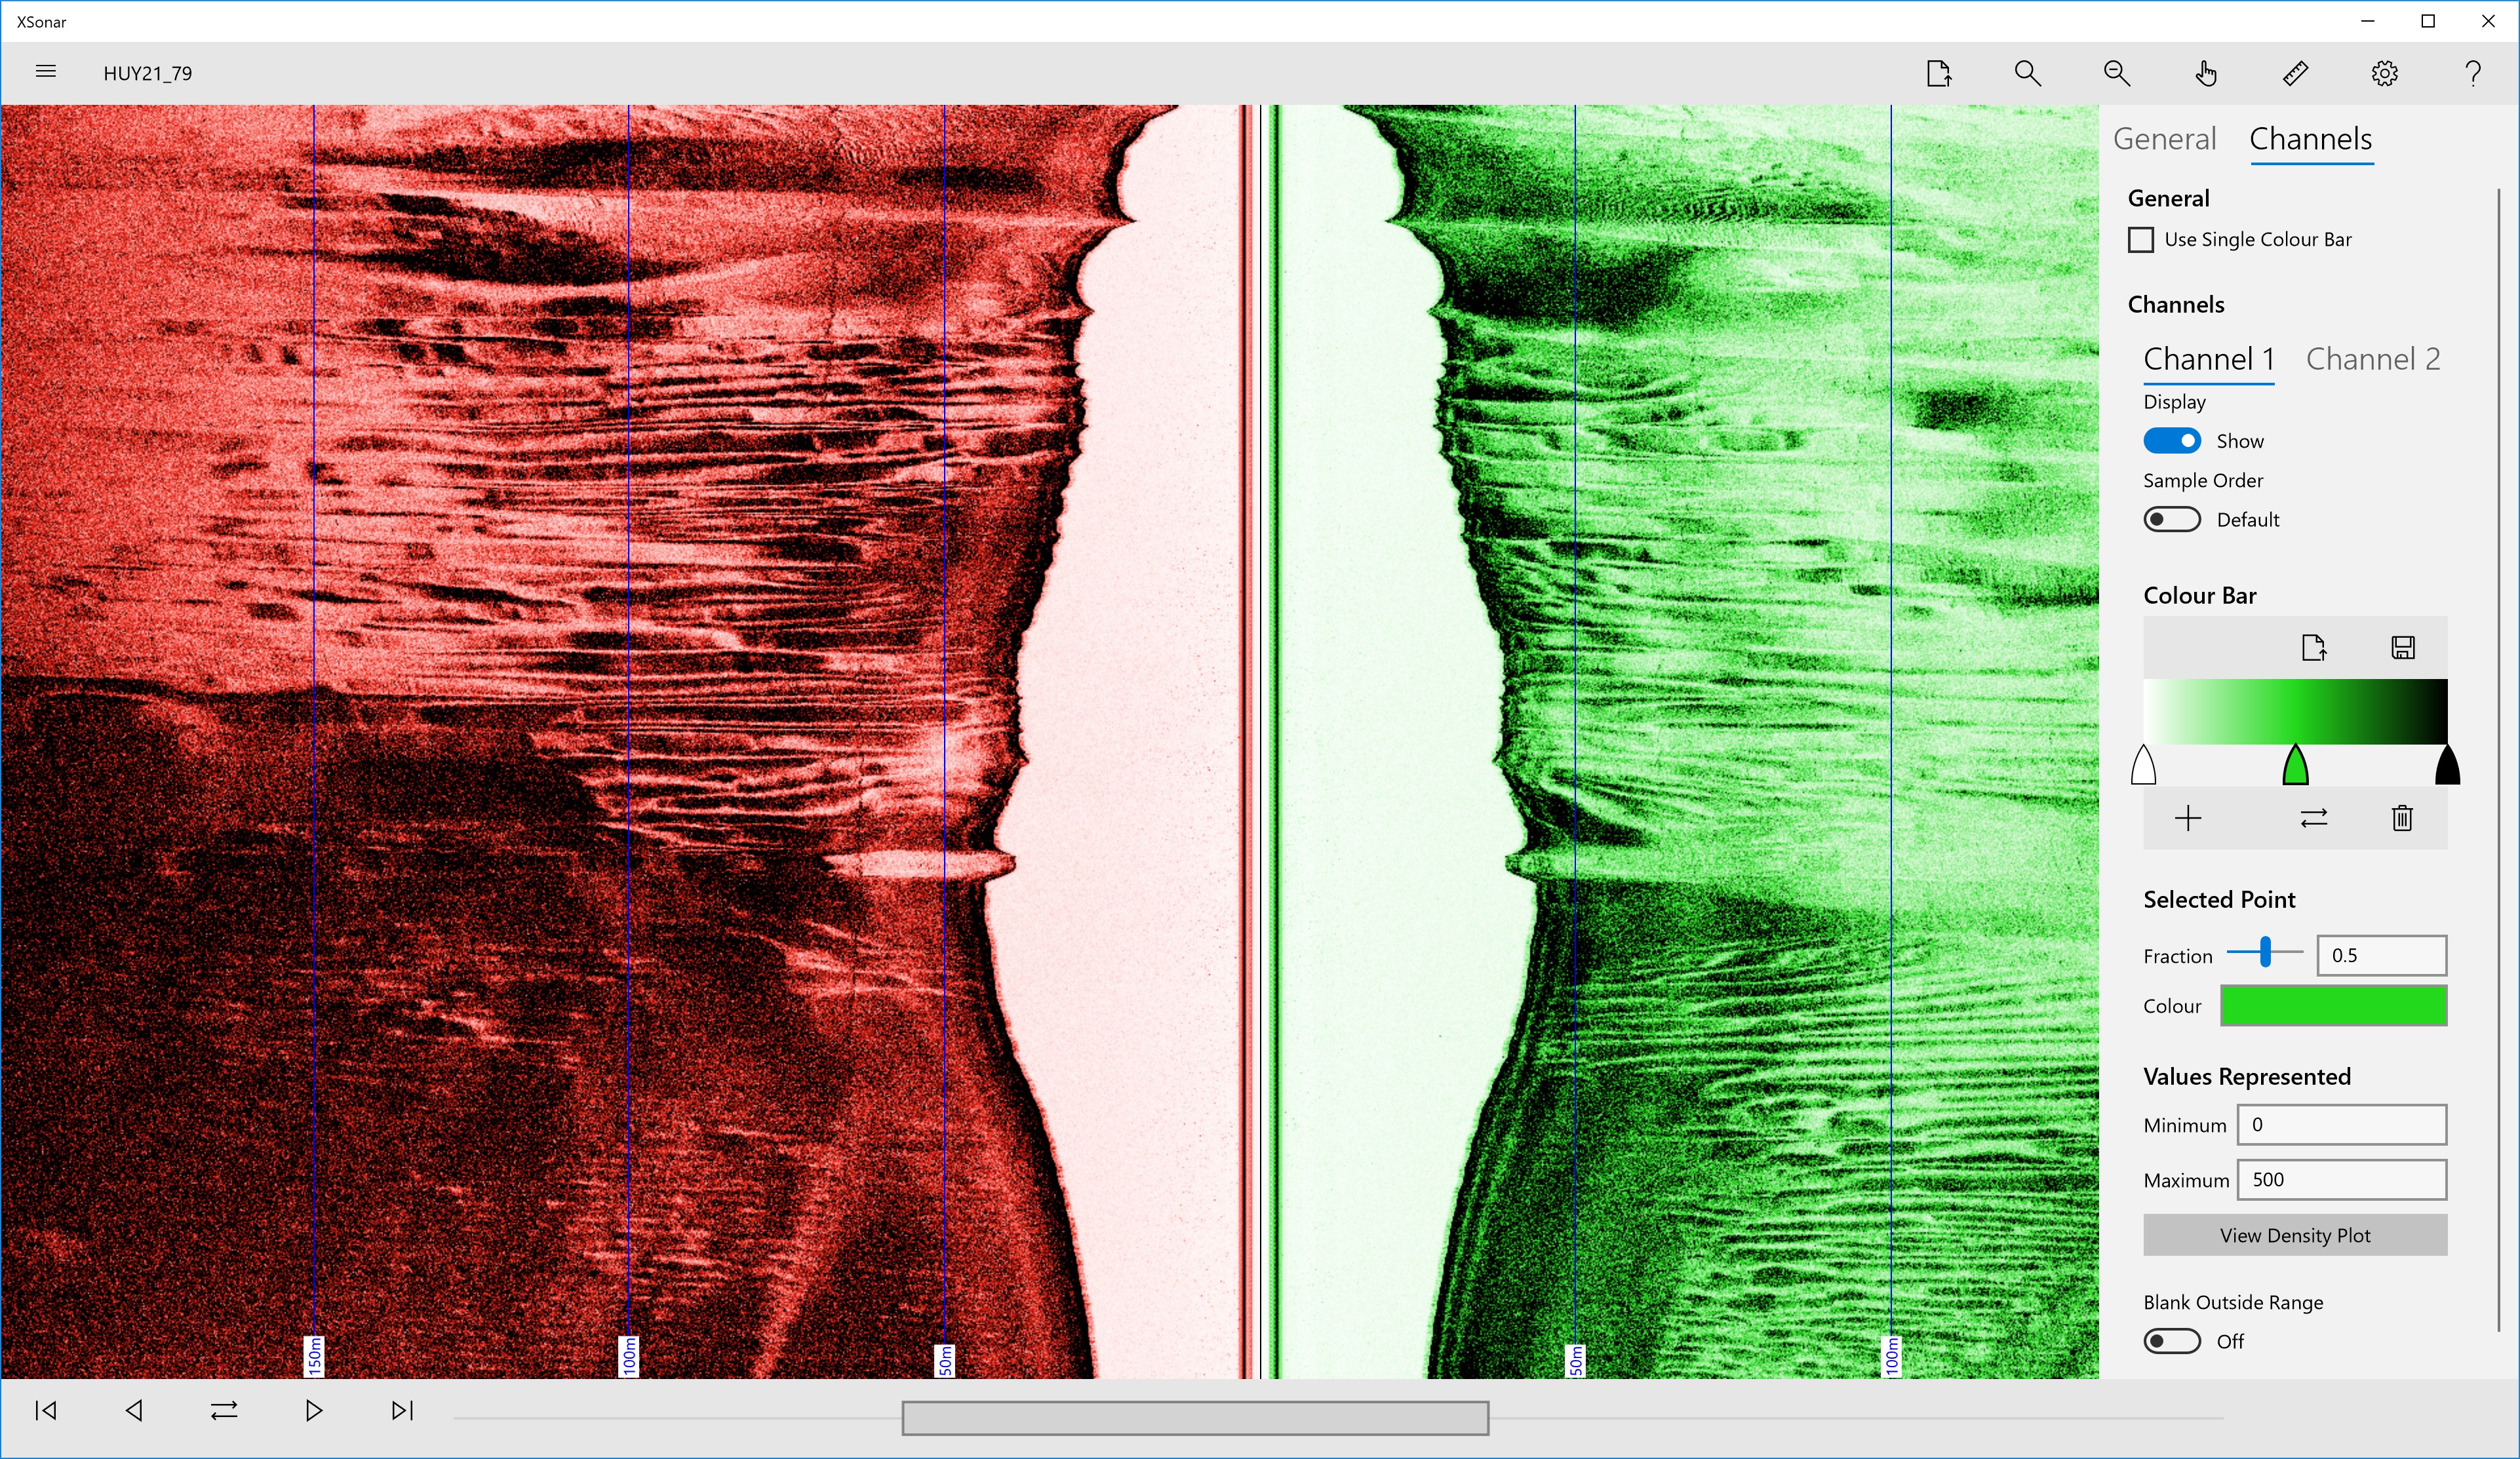The width and height of the screenshot is (2520, 1459).
Task: Turn on Blank Outside Range switch
Action: pyautogui.click(x=2171, y=1341)
